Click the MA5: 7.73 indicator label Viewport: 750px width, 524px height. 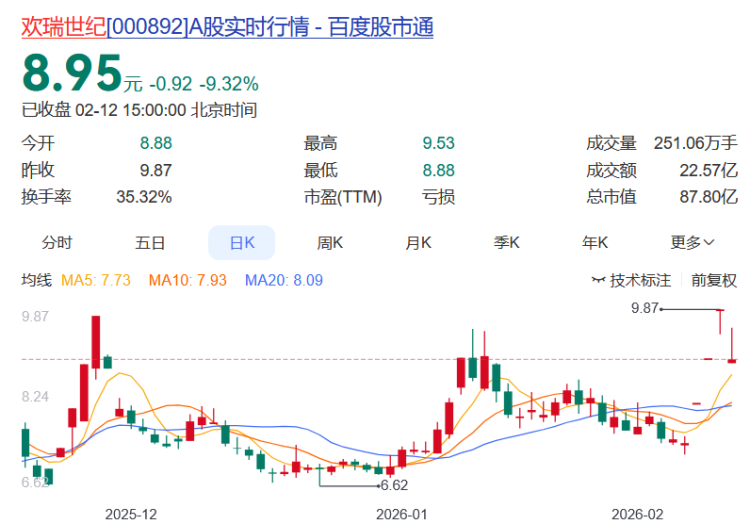pyautogui.click(x=96, y=280)
